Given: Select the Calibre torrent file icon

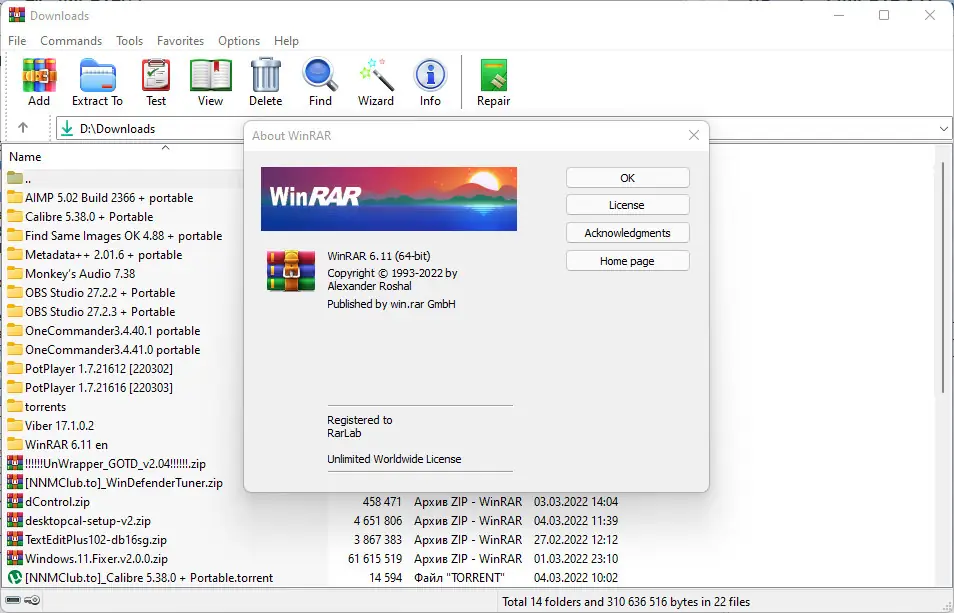Looking at the screenshot, I should point(15,578).
